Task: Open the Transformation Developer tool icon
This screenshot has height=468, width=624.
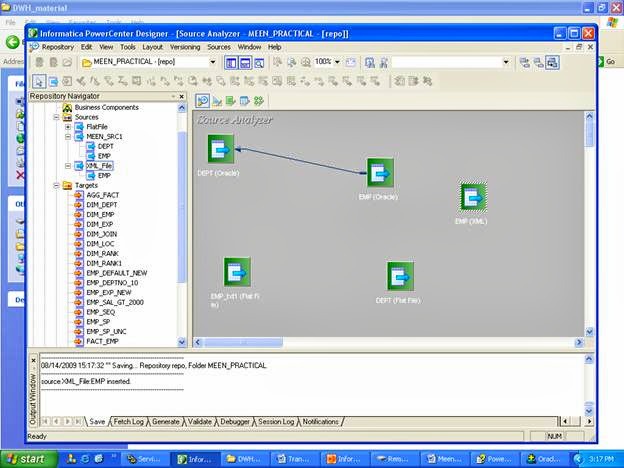Action: [x=231, y=101]
